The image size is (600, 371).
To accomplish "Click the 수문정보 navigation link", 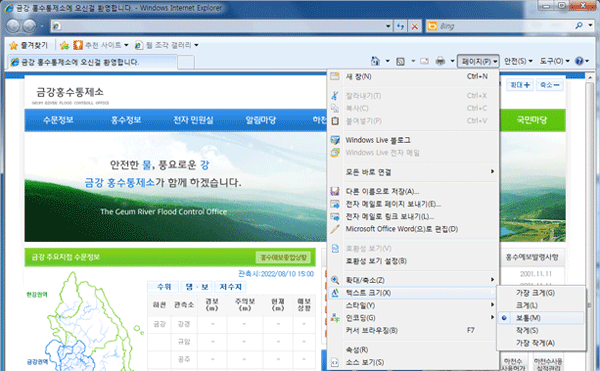I will pos(58,120).
